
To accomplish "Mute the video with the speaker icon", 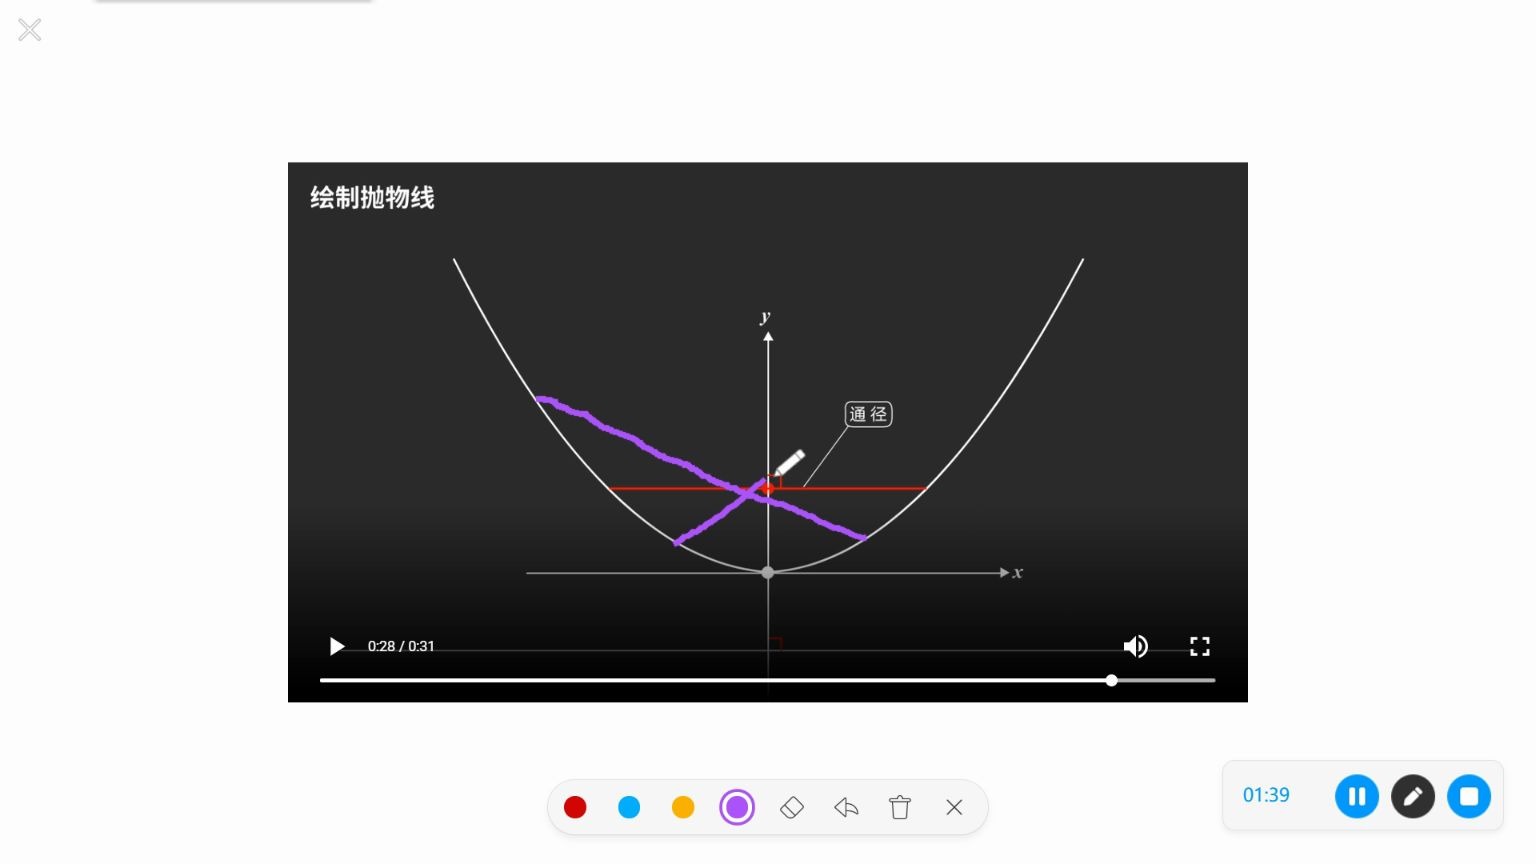I will coord(1135,647).
